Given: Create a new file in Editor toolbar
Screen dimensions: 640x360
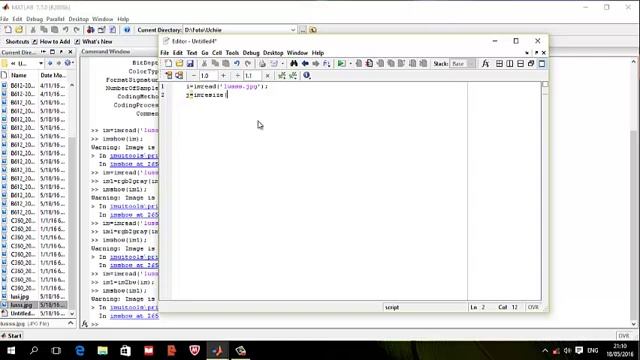Looking at the screenshot, I should pyautogui.click(x=169, y=64).
